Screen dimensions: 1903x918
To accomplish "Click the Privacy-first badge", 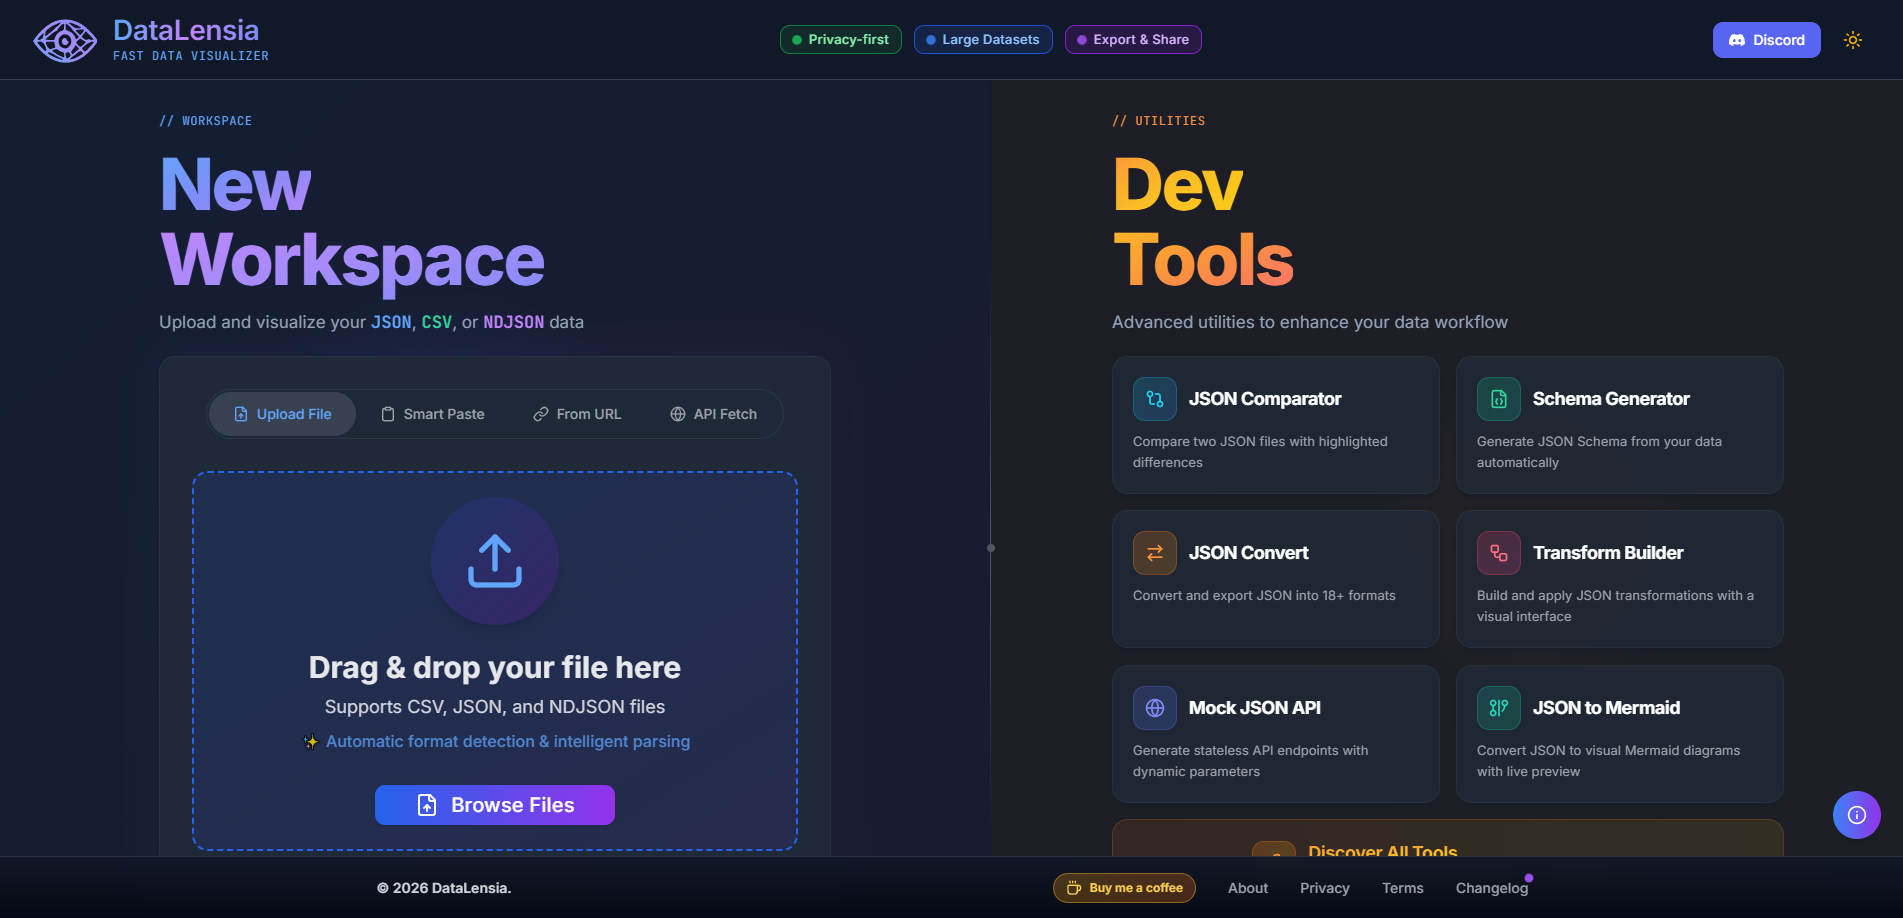I will (x=840, y=40).
